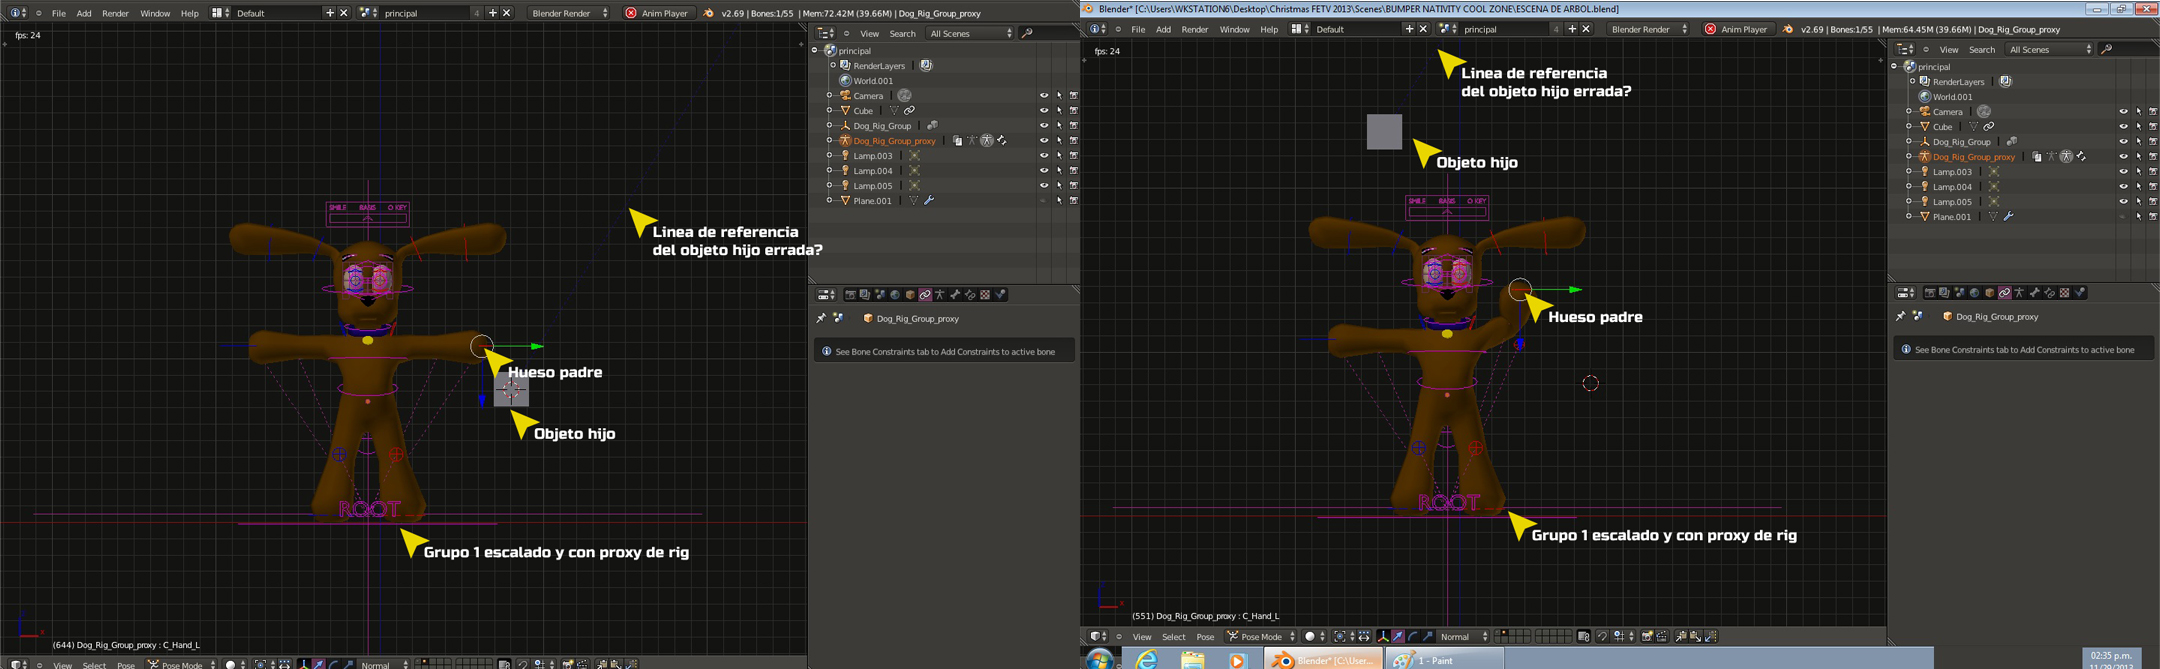The width and height of the screenshot is (2160, 669).
Task: Click OpenGL render image icon in right window
Action: pyautogui.click(x=1646, y=636)
